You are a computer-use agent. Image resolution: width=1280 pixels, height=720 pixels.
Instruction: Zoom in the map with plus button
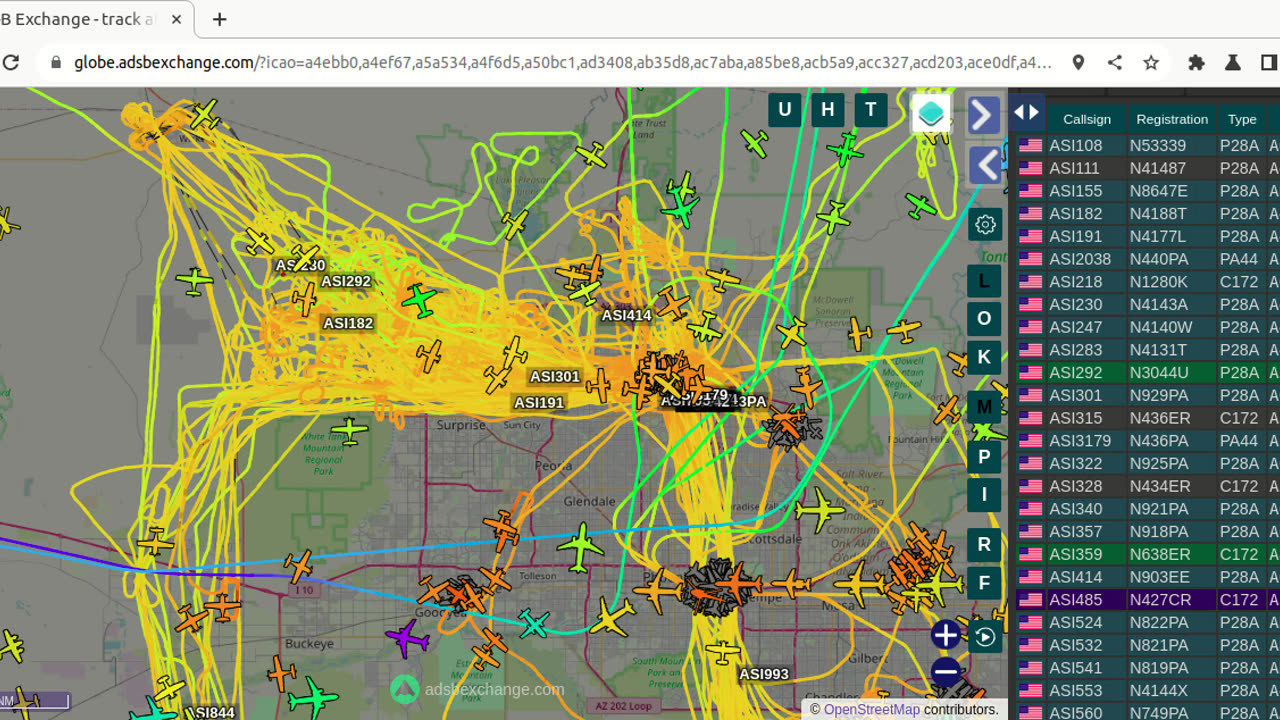(x=945, y=634)
